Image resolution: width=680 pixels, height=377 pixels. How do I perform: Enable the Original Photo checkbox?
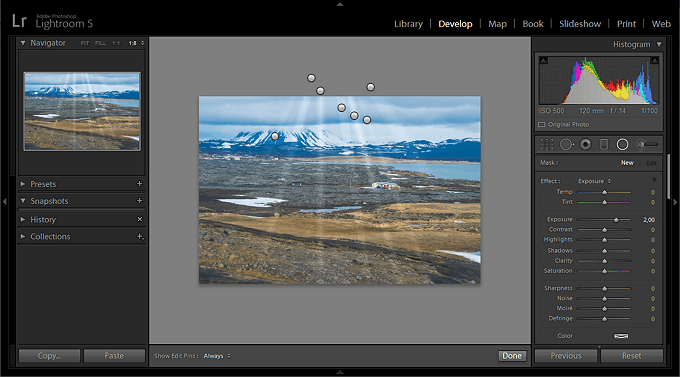point(542,125)
